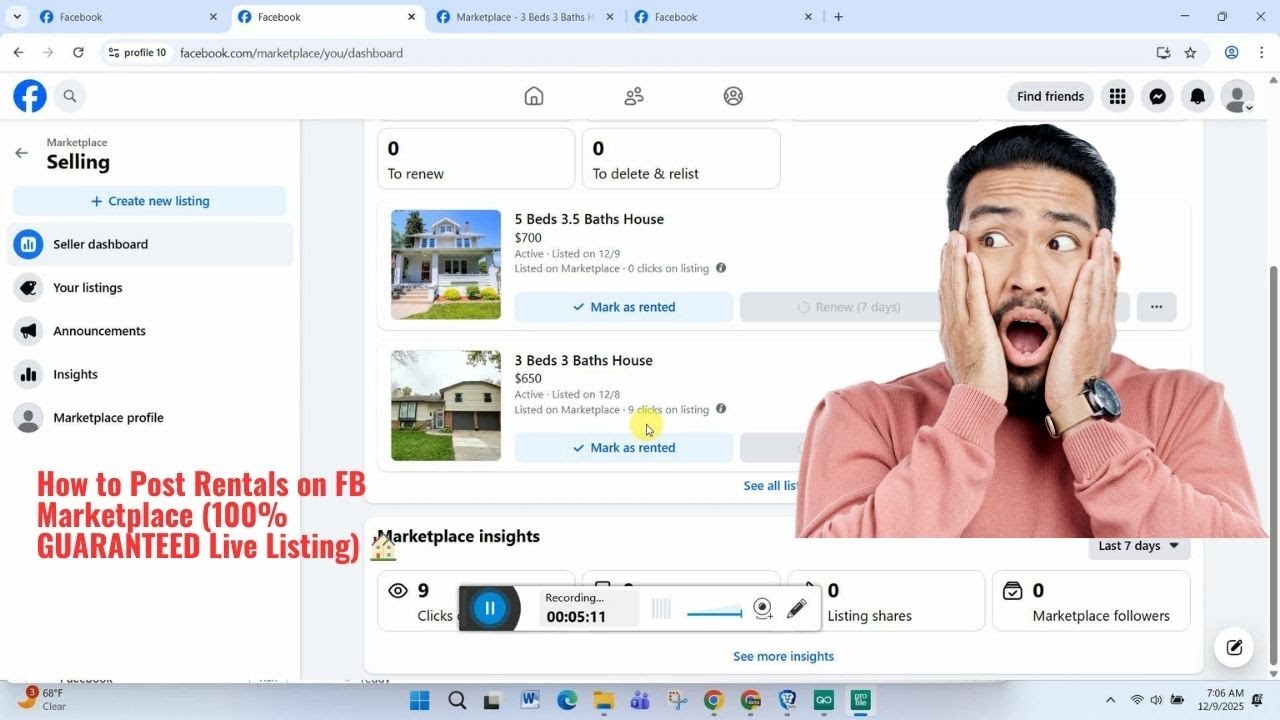
Task: Switch to first Facebook browser tab
Action: 128,17
